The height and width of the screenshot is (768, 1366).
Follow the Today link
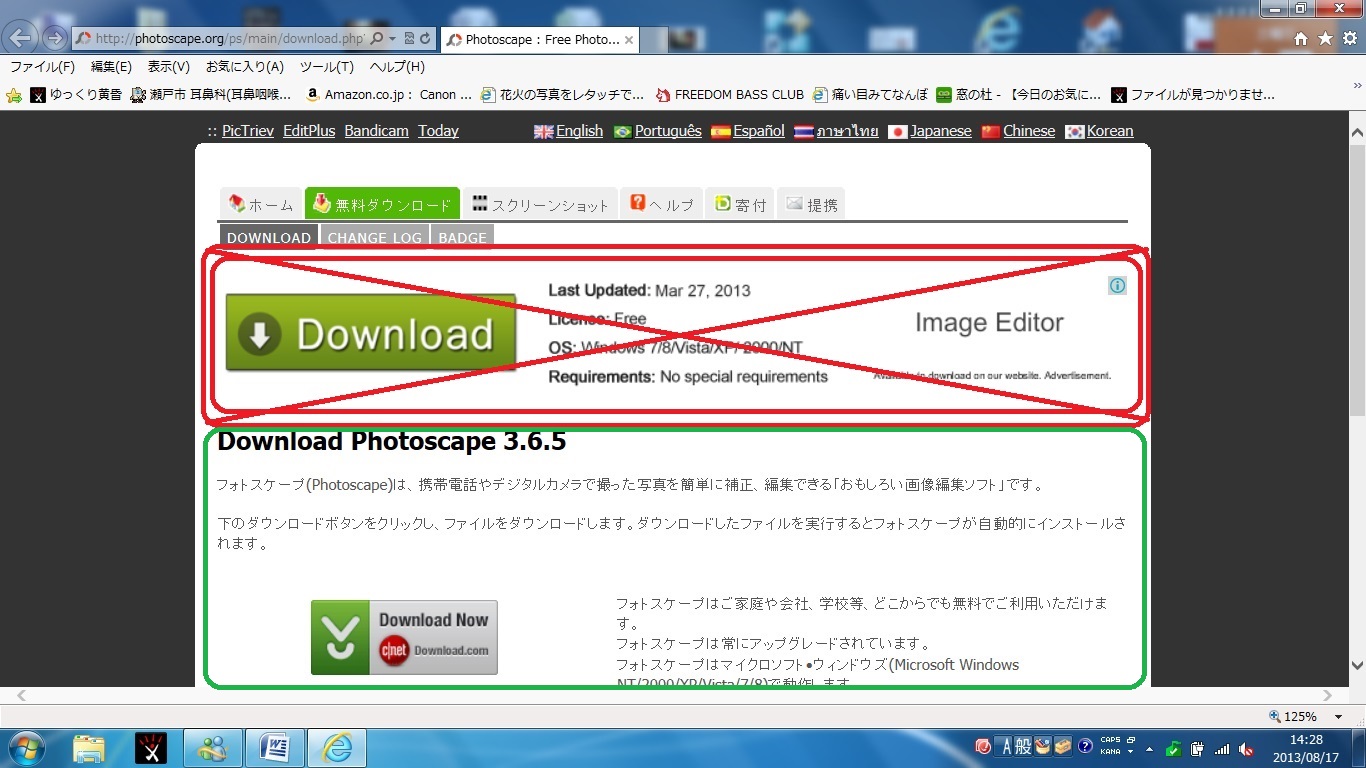point(438,131)
